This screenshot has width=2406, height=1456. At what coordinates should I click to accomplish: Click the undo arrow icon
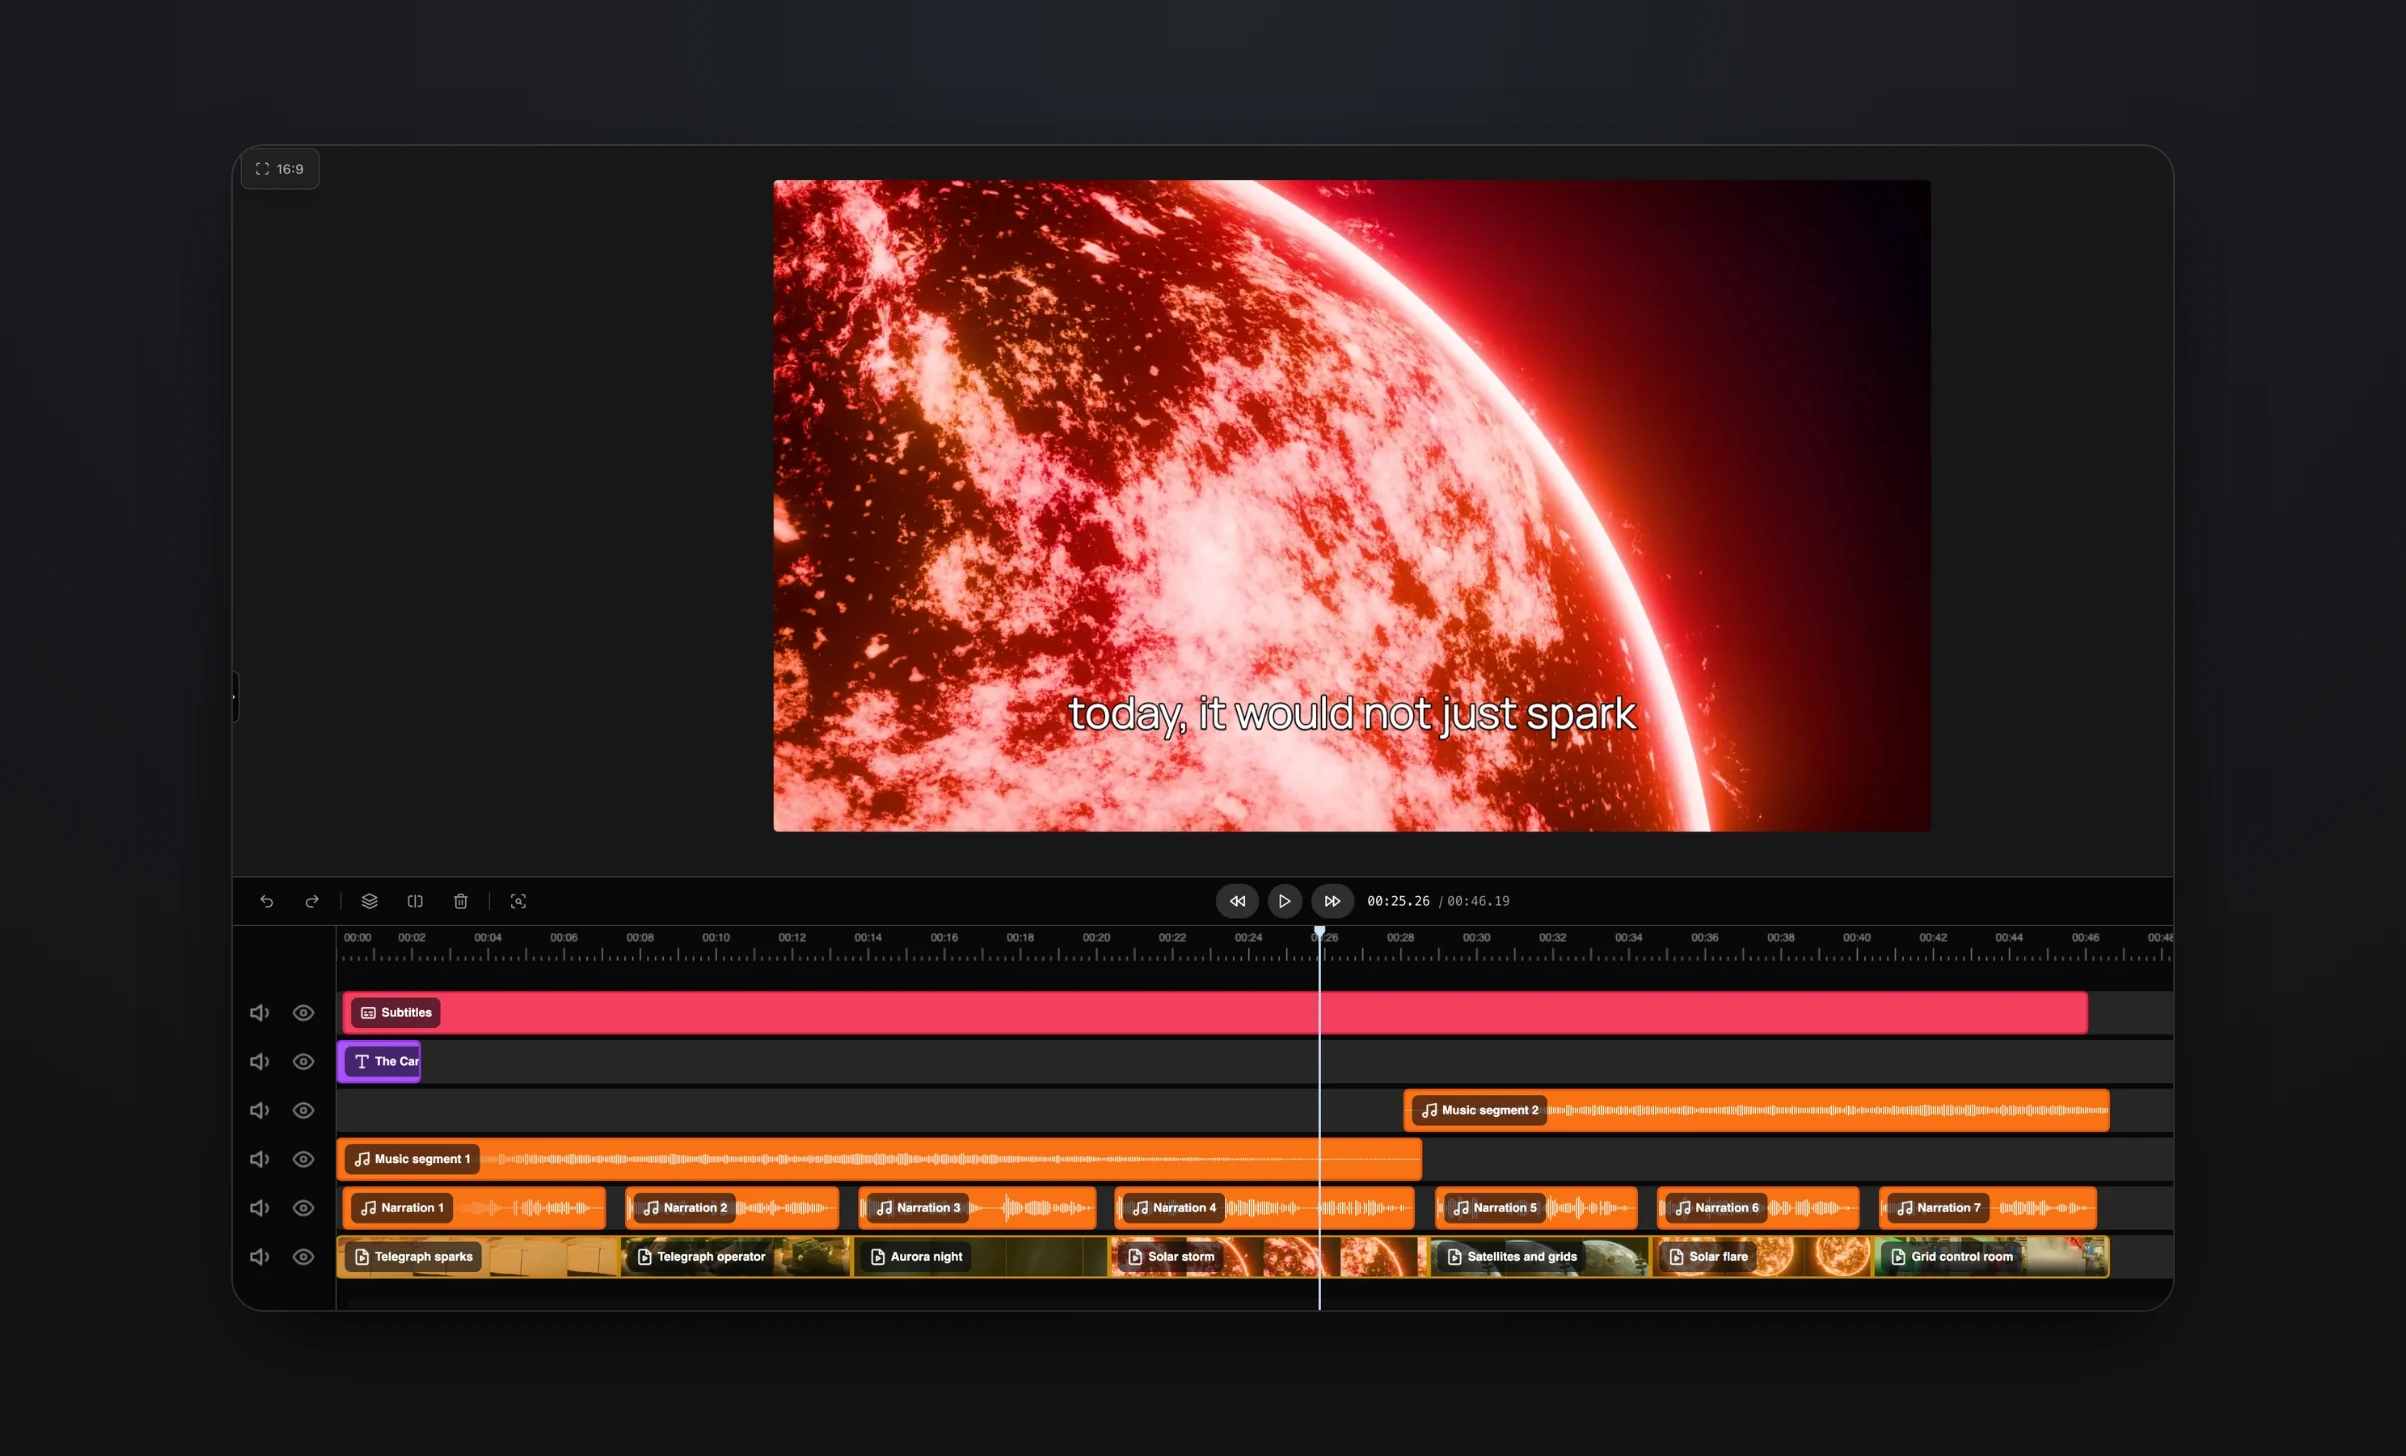[267, 901]
